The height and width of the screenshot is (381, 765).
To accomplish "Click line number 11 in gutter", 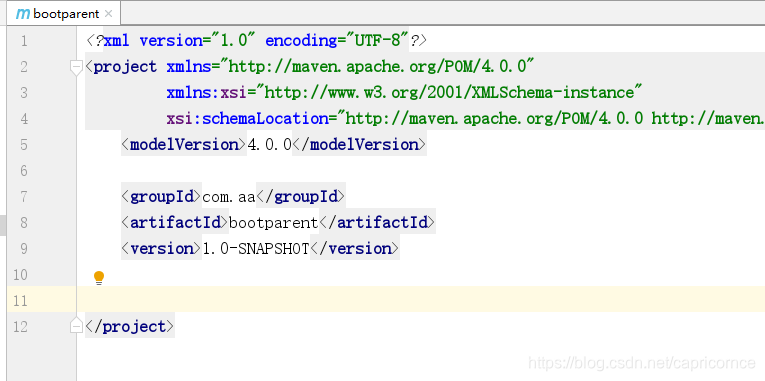I will [20, 301].
